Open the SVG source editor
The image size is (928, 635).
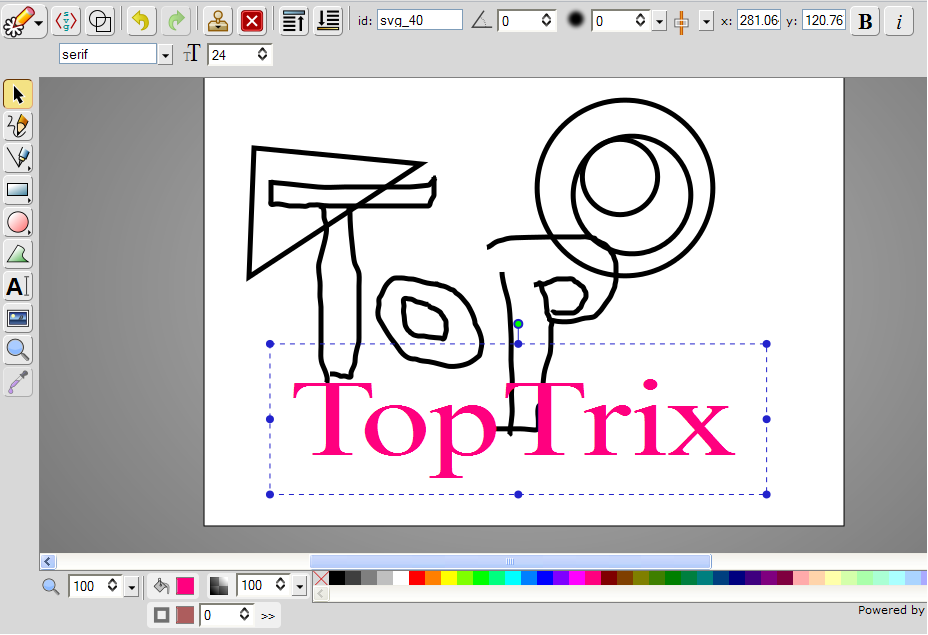[64, 20]
